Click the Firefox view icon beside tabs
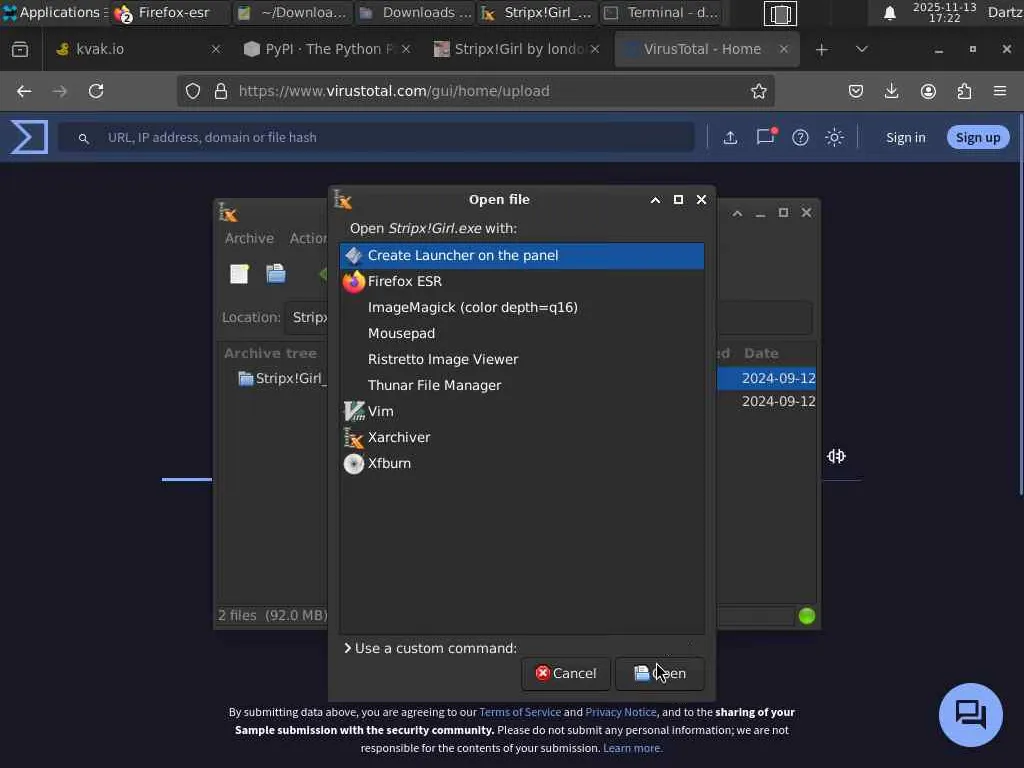This screenshot has width=1024, height=768. [20, 49]
